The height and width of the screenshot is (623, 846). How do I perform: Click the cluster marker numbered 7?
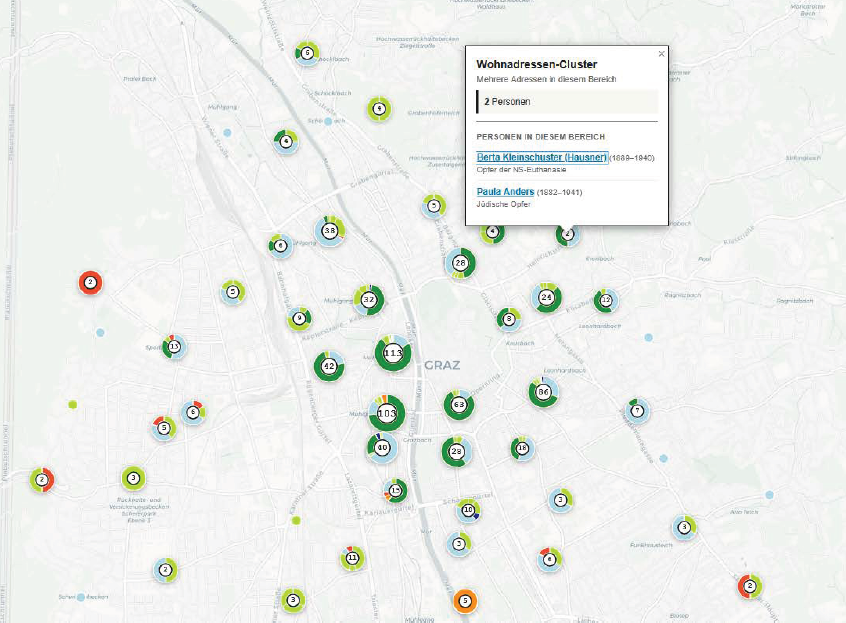tap(637, 410)
